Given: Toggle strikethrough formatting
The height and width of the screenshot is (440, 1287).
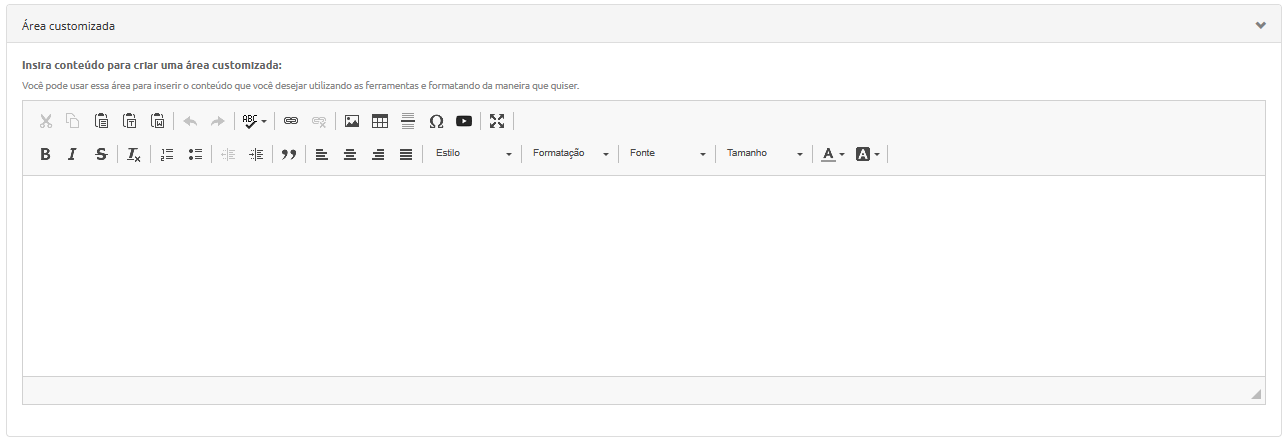Looking at the screenshot, I should (x=100, y=154).
